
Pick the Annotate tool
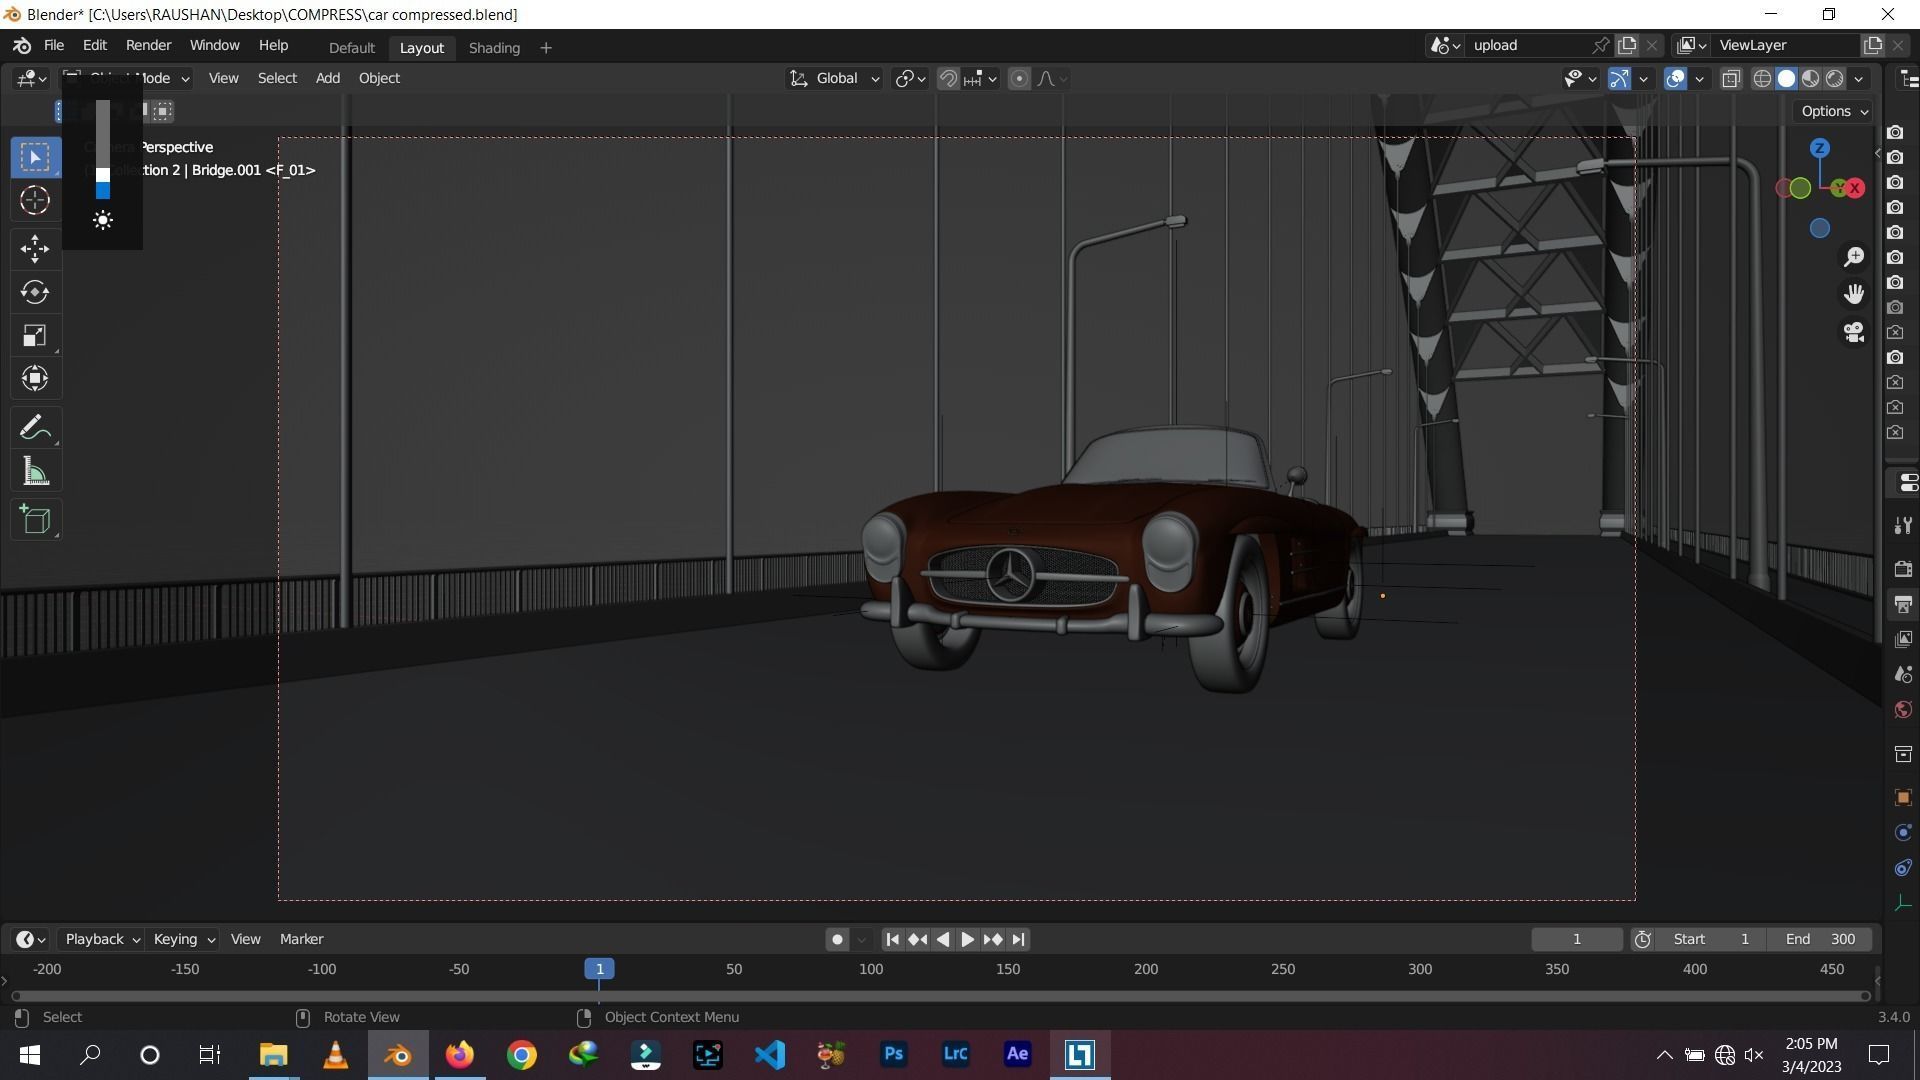pyautogui.click(x=35, y=426)
